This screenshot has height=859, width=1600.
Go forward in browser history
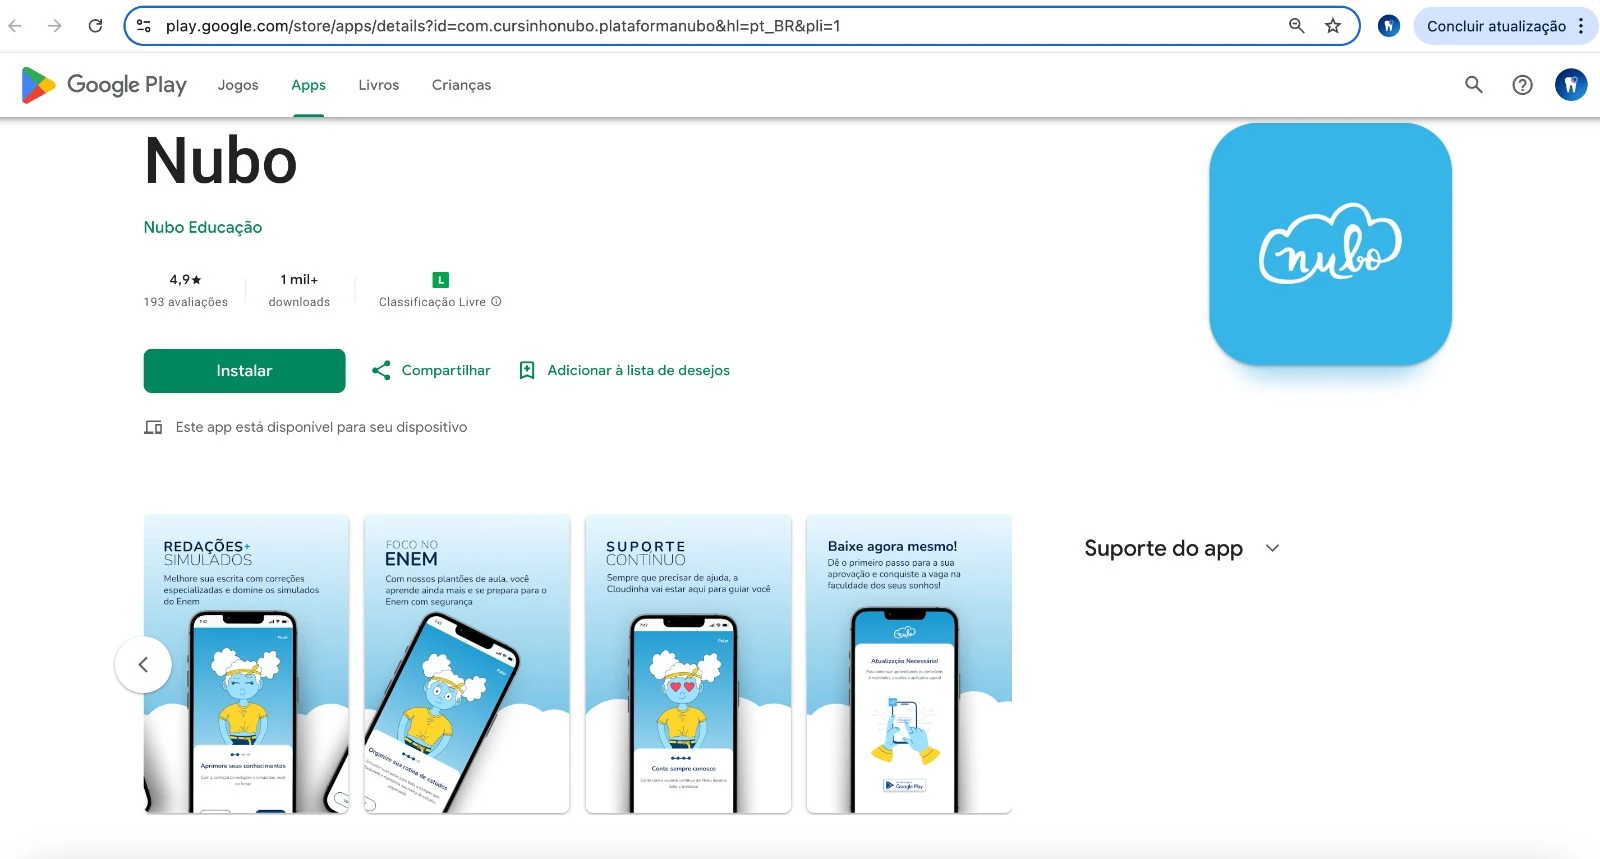pyautogui.click(x=55, y=26)
